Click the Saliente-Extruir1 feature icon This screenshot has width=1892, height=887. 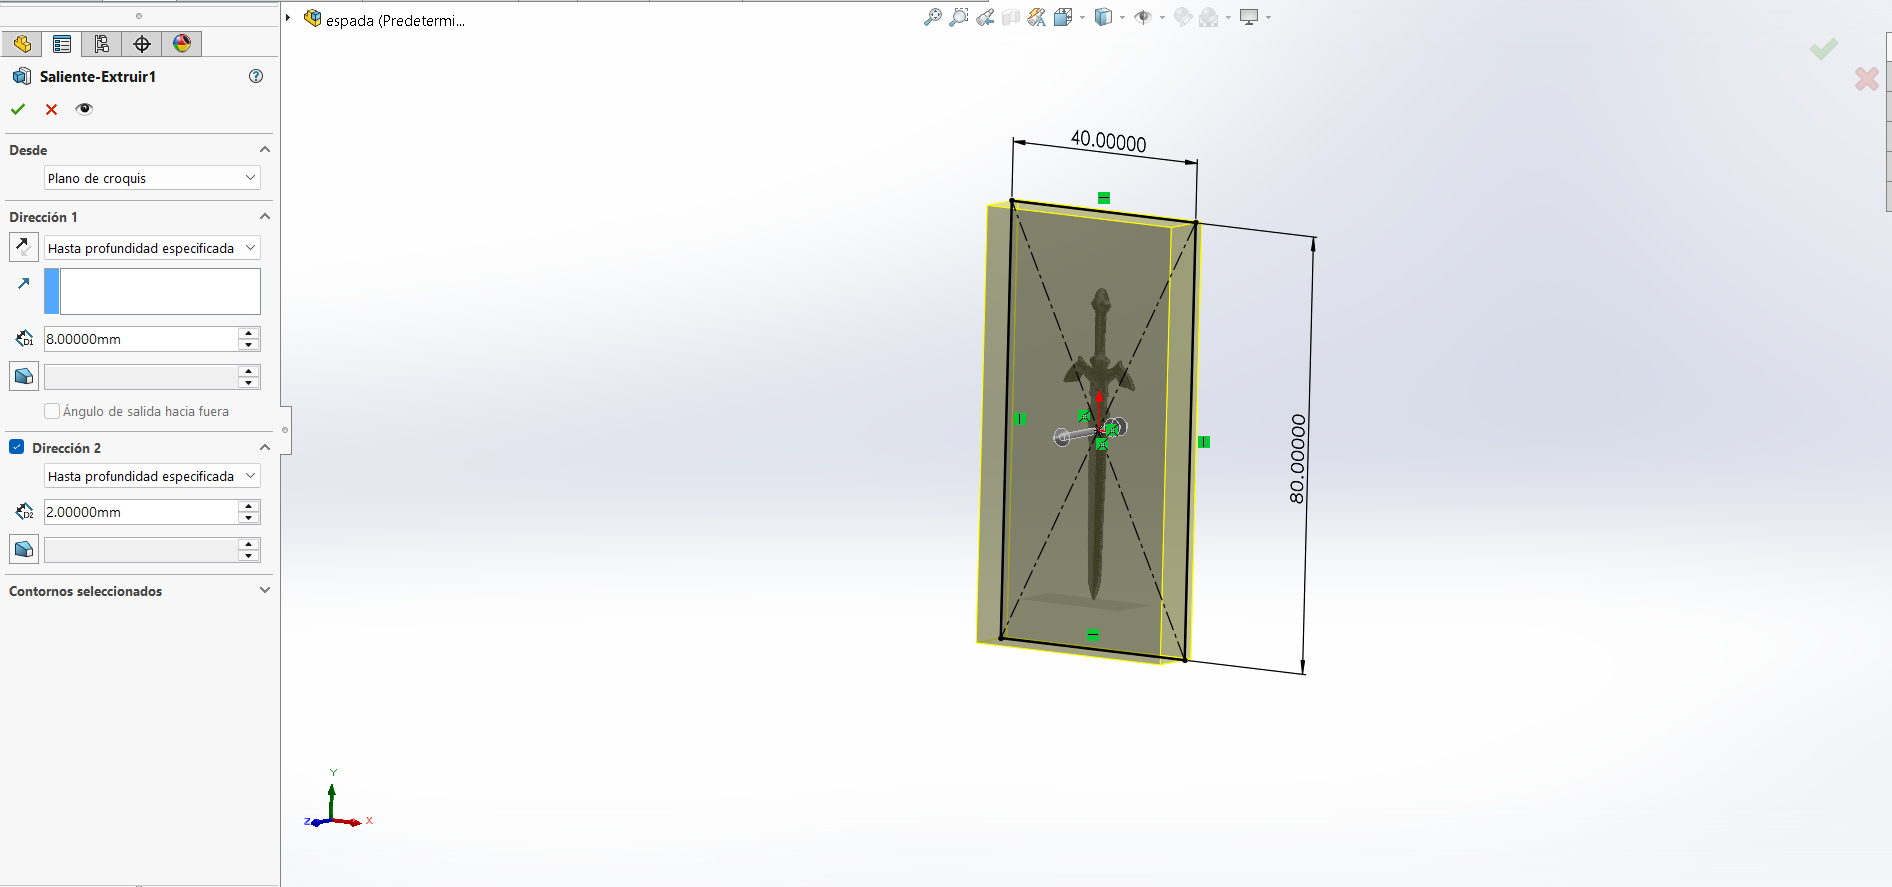(22, 76)
